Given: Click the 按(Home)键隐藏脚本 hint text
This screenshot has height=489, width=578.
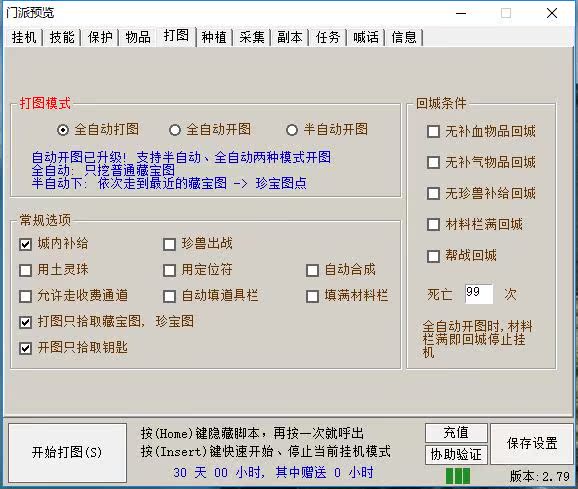Looking at the screenshot, I should (252, 433).
